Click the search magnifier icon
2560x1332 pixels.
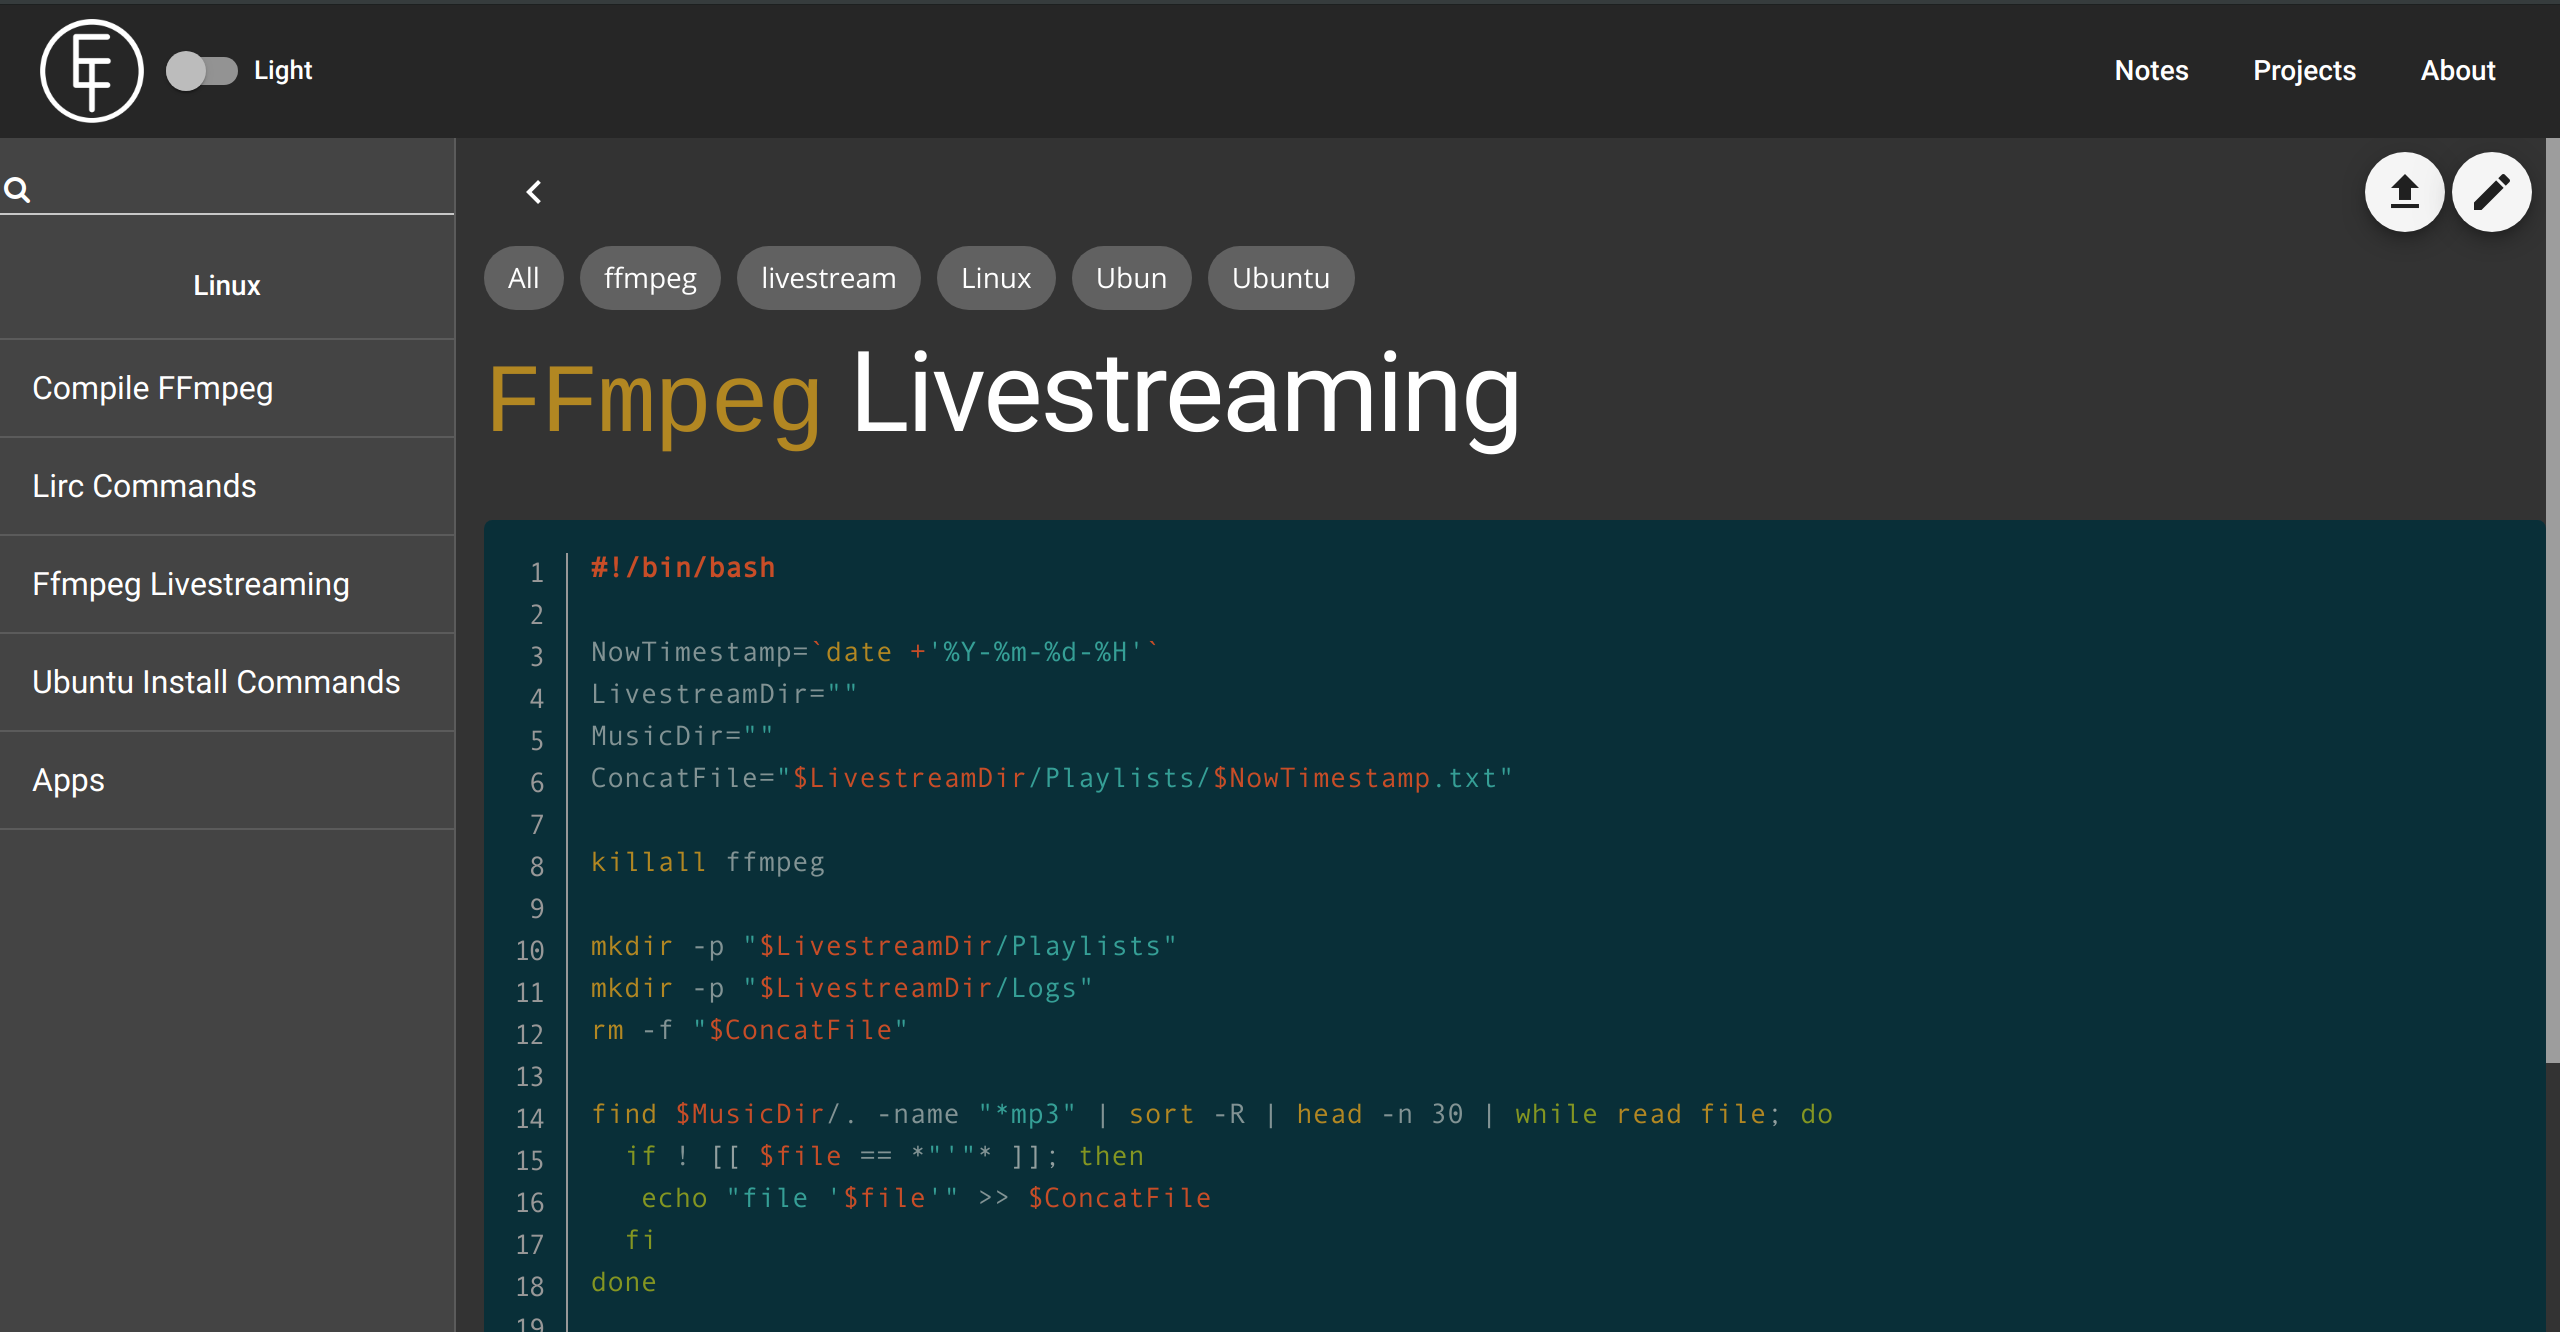(x=17, y=189)
